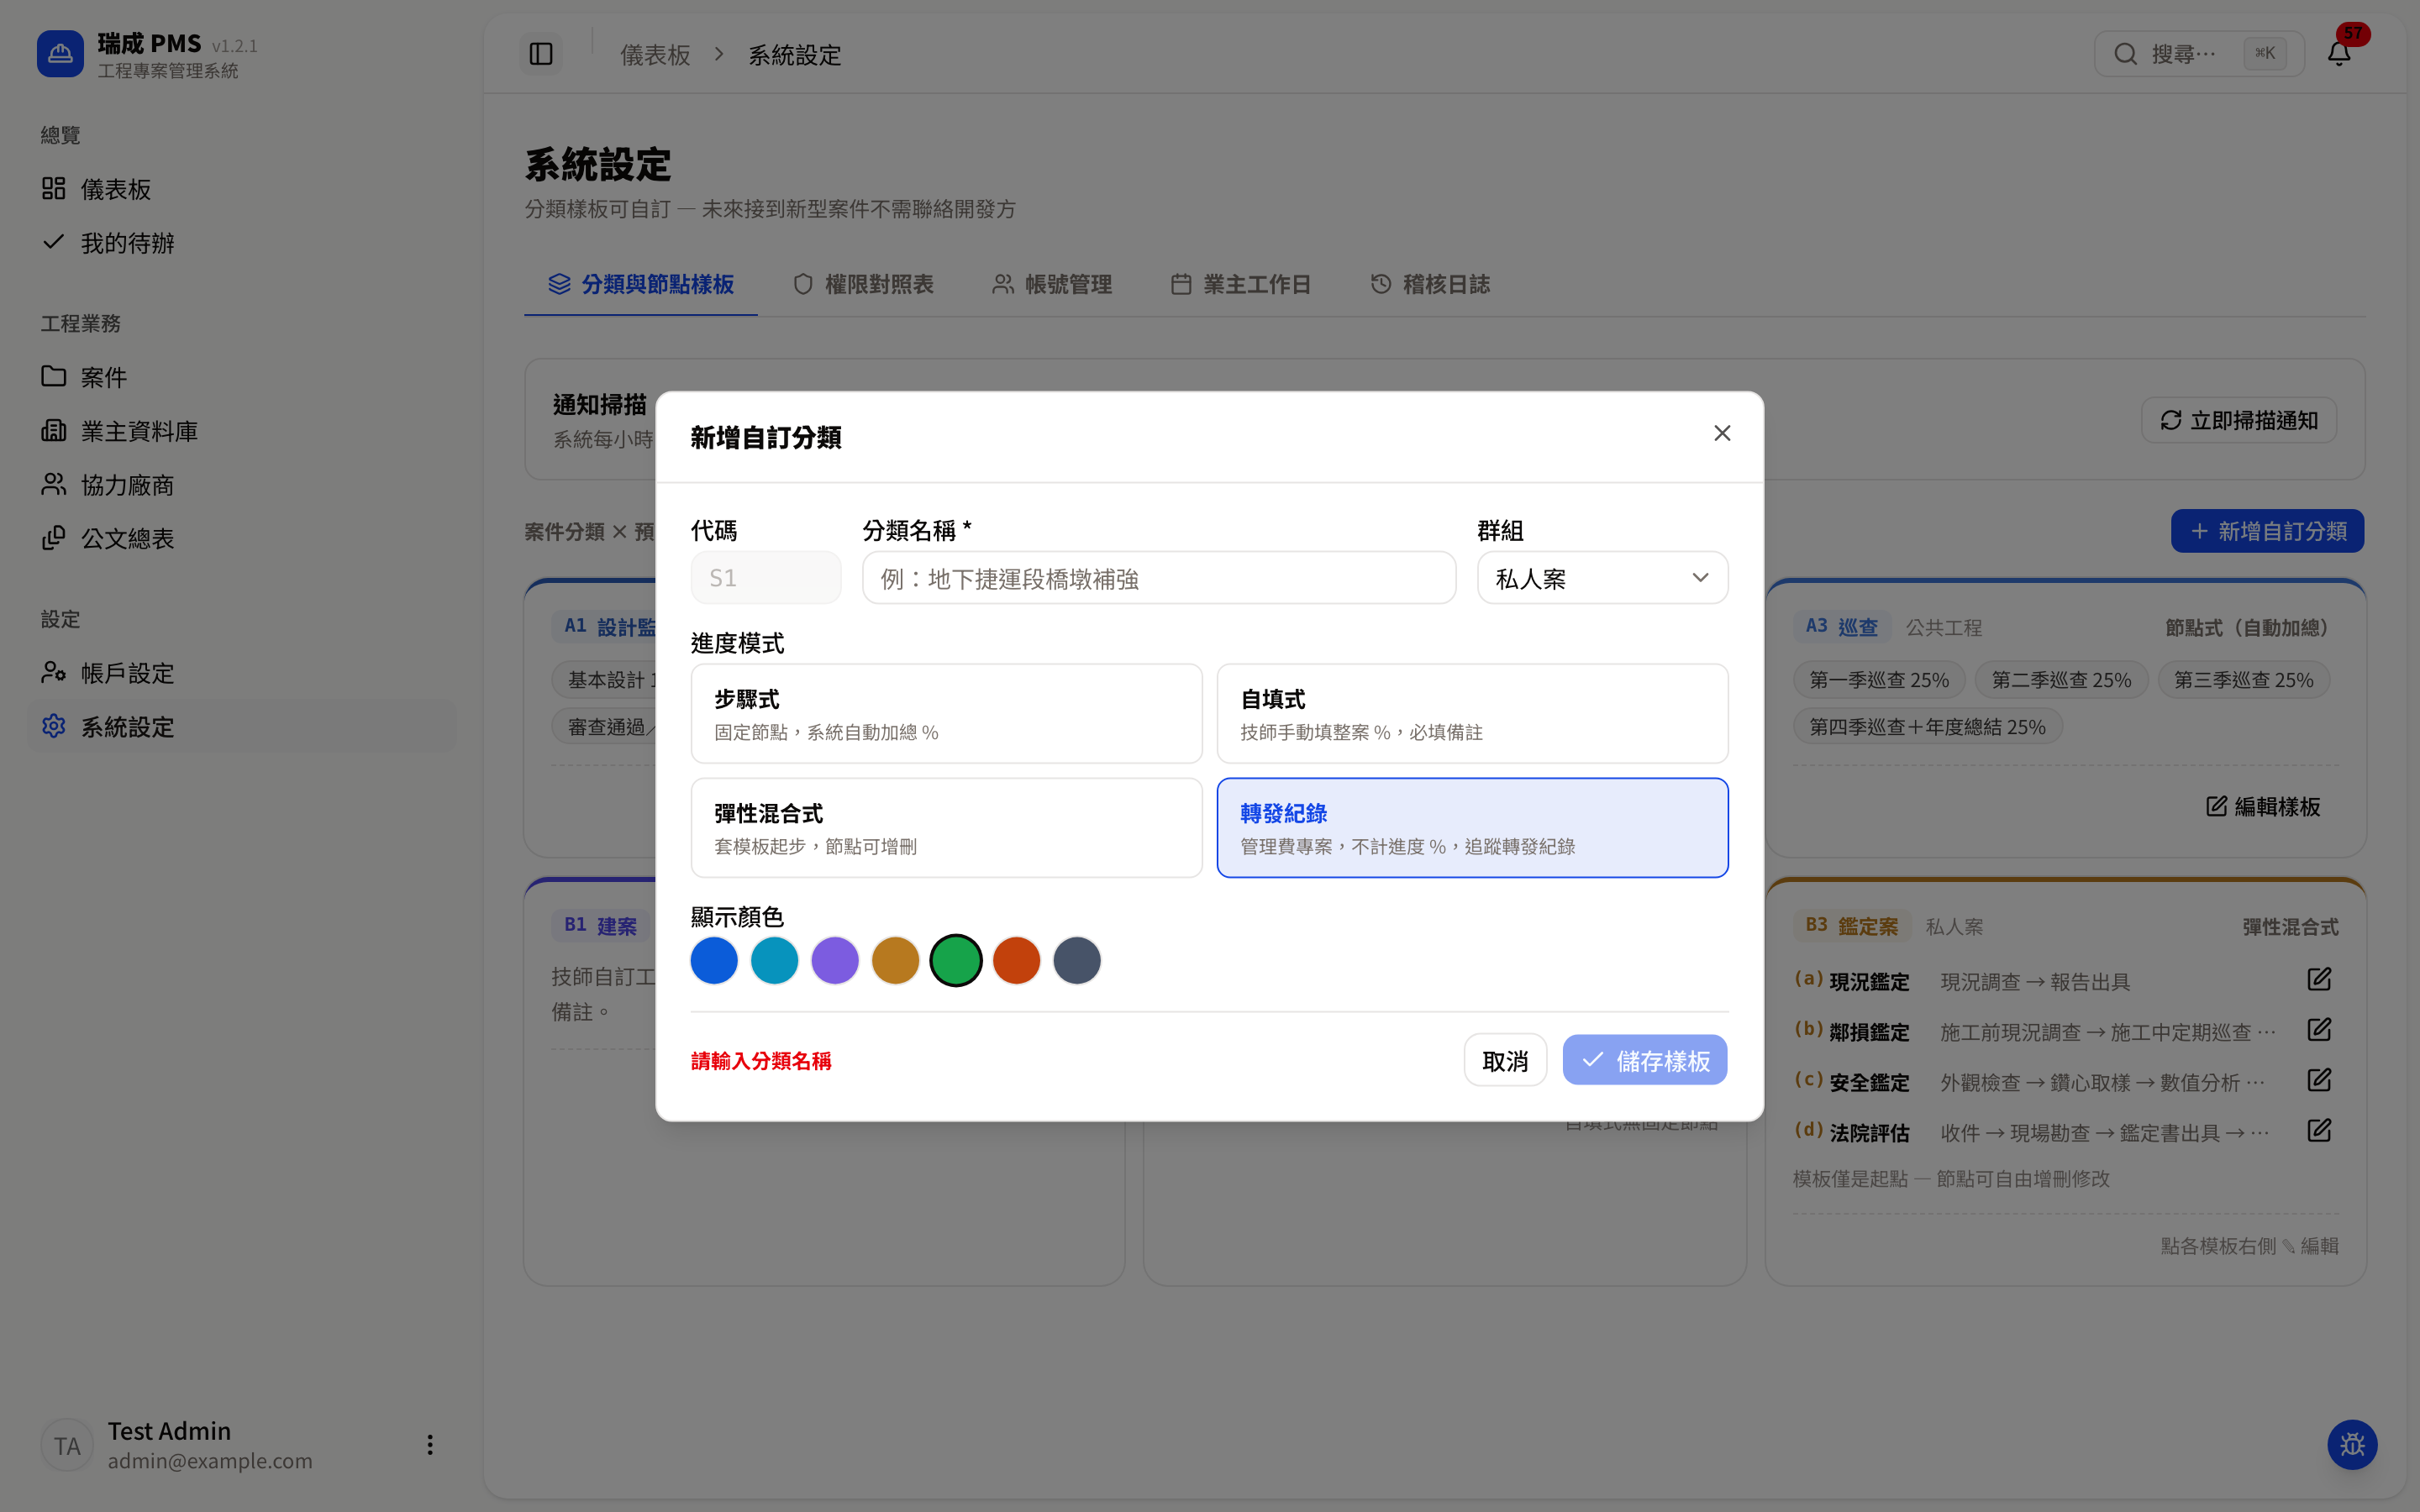Click 儲存樣板 button
This screenshot has height=1512, width=2420.
coord(1645,1060)
